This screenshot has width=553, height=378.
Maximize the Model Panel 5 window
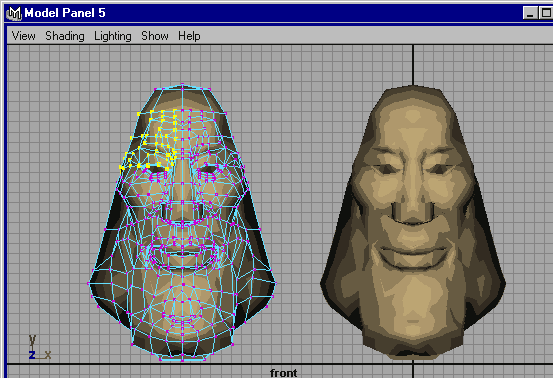coord(546,13)
